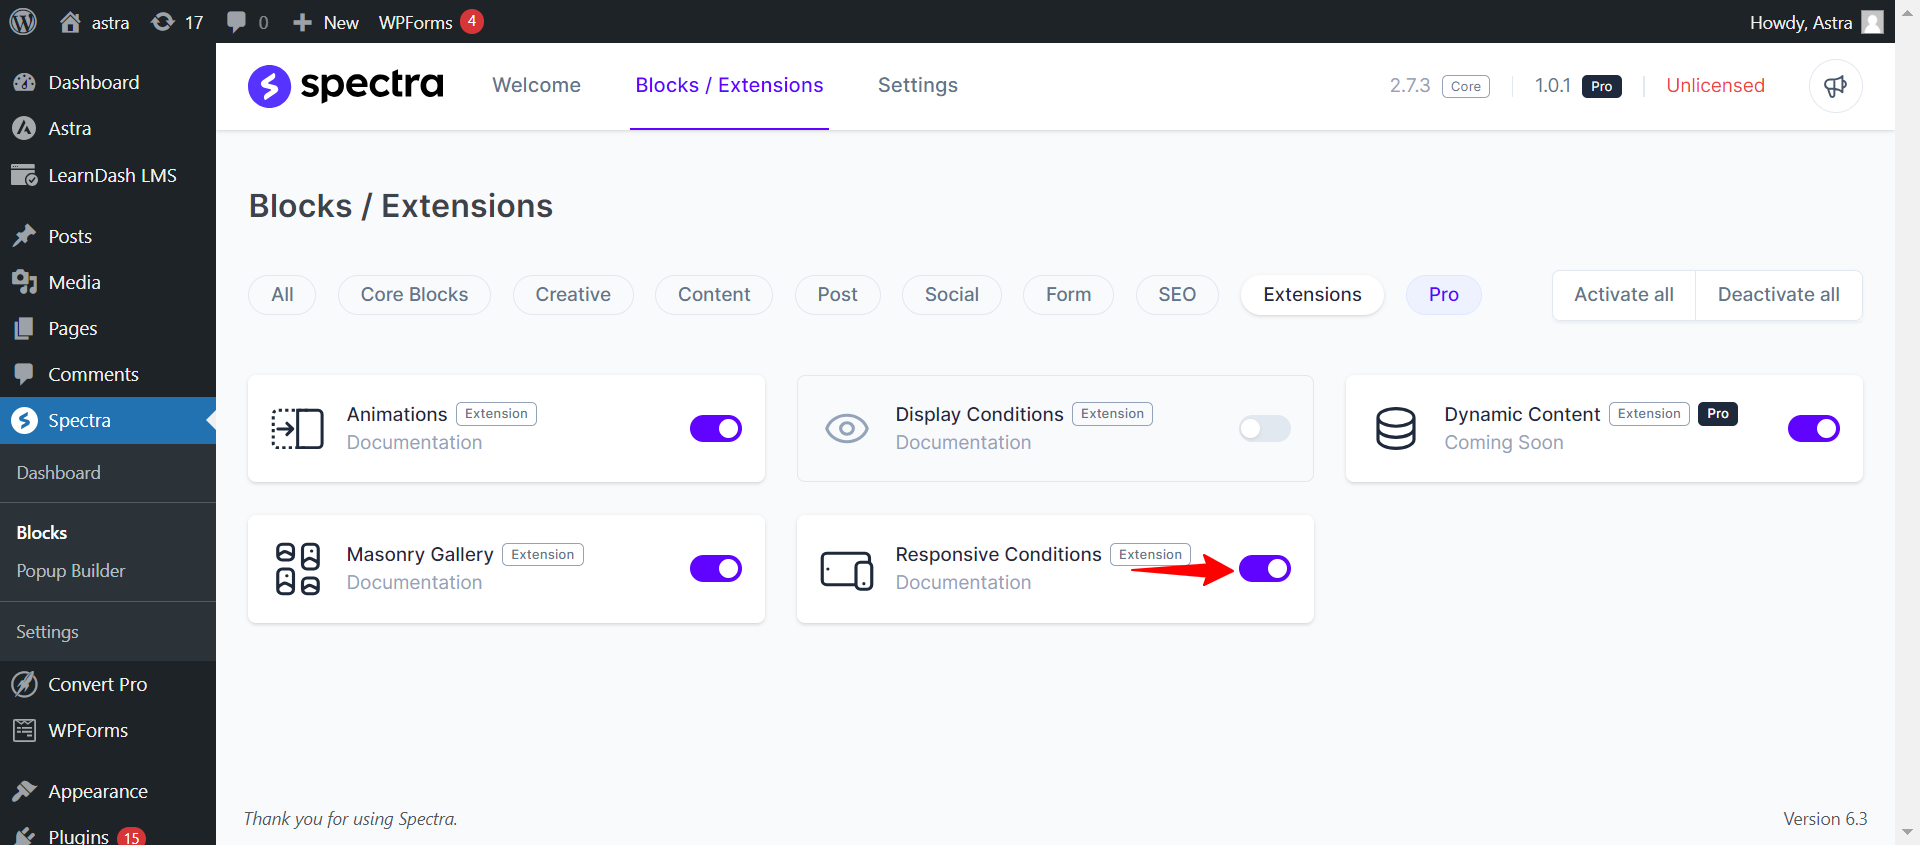Screen dimensions: 1920x845
Task: Click the Masonry Gallery grid icon
Action: click(297, 569)
